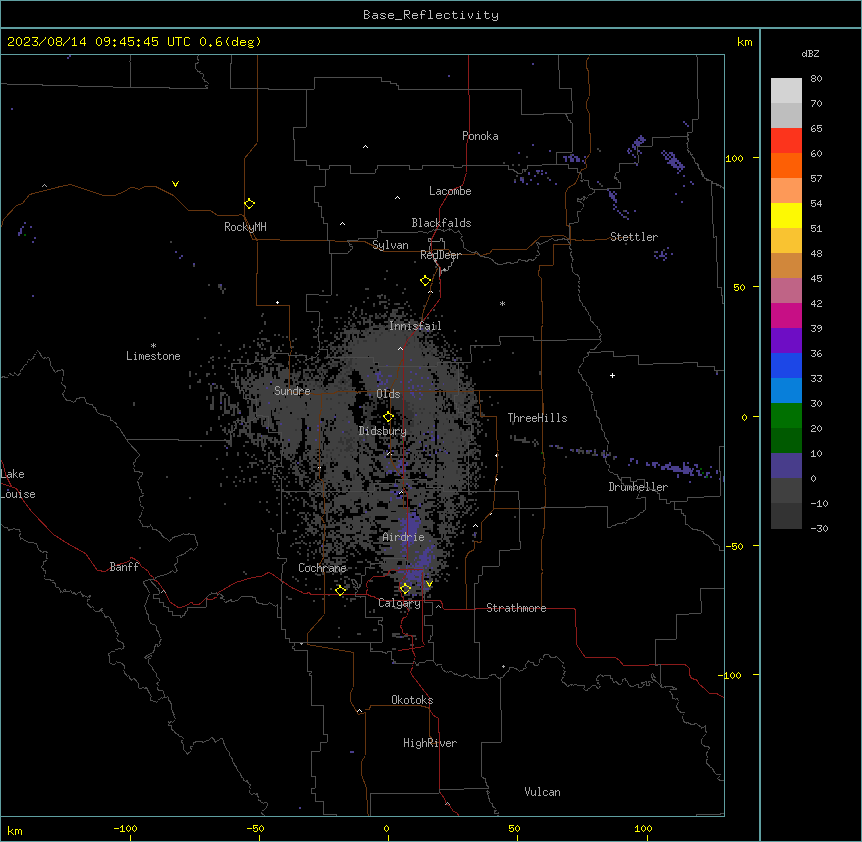The width and height of the screenshot is (862, 842).
Task: Select the green 30 dBZ legend swatch
Action: point(786,416)
